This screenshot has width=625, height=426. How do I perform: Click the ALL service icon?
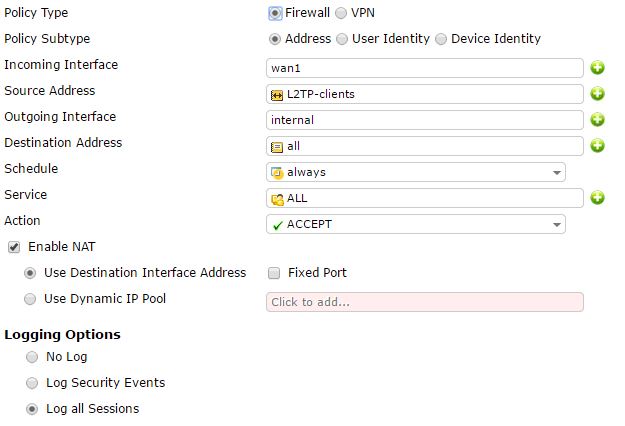click(x=277, y=199)
